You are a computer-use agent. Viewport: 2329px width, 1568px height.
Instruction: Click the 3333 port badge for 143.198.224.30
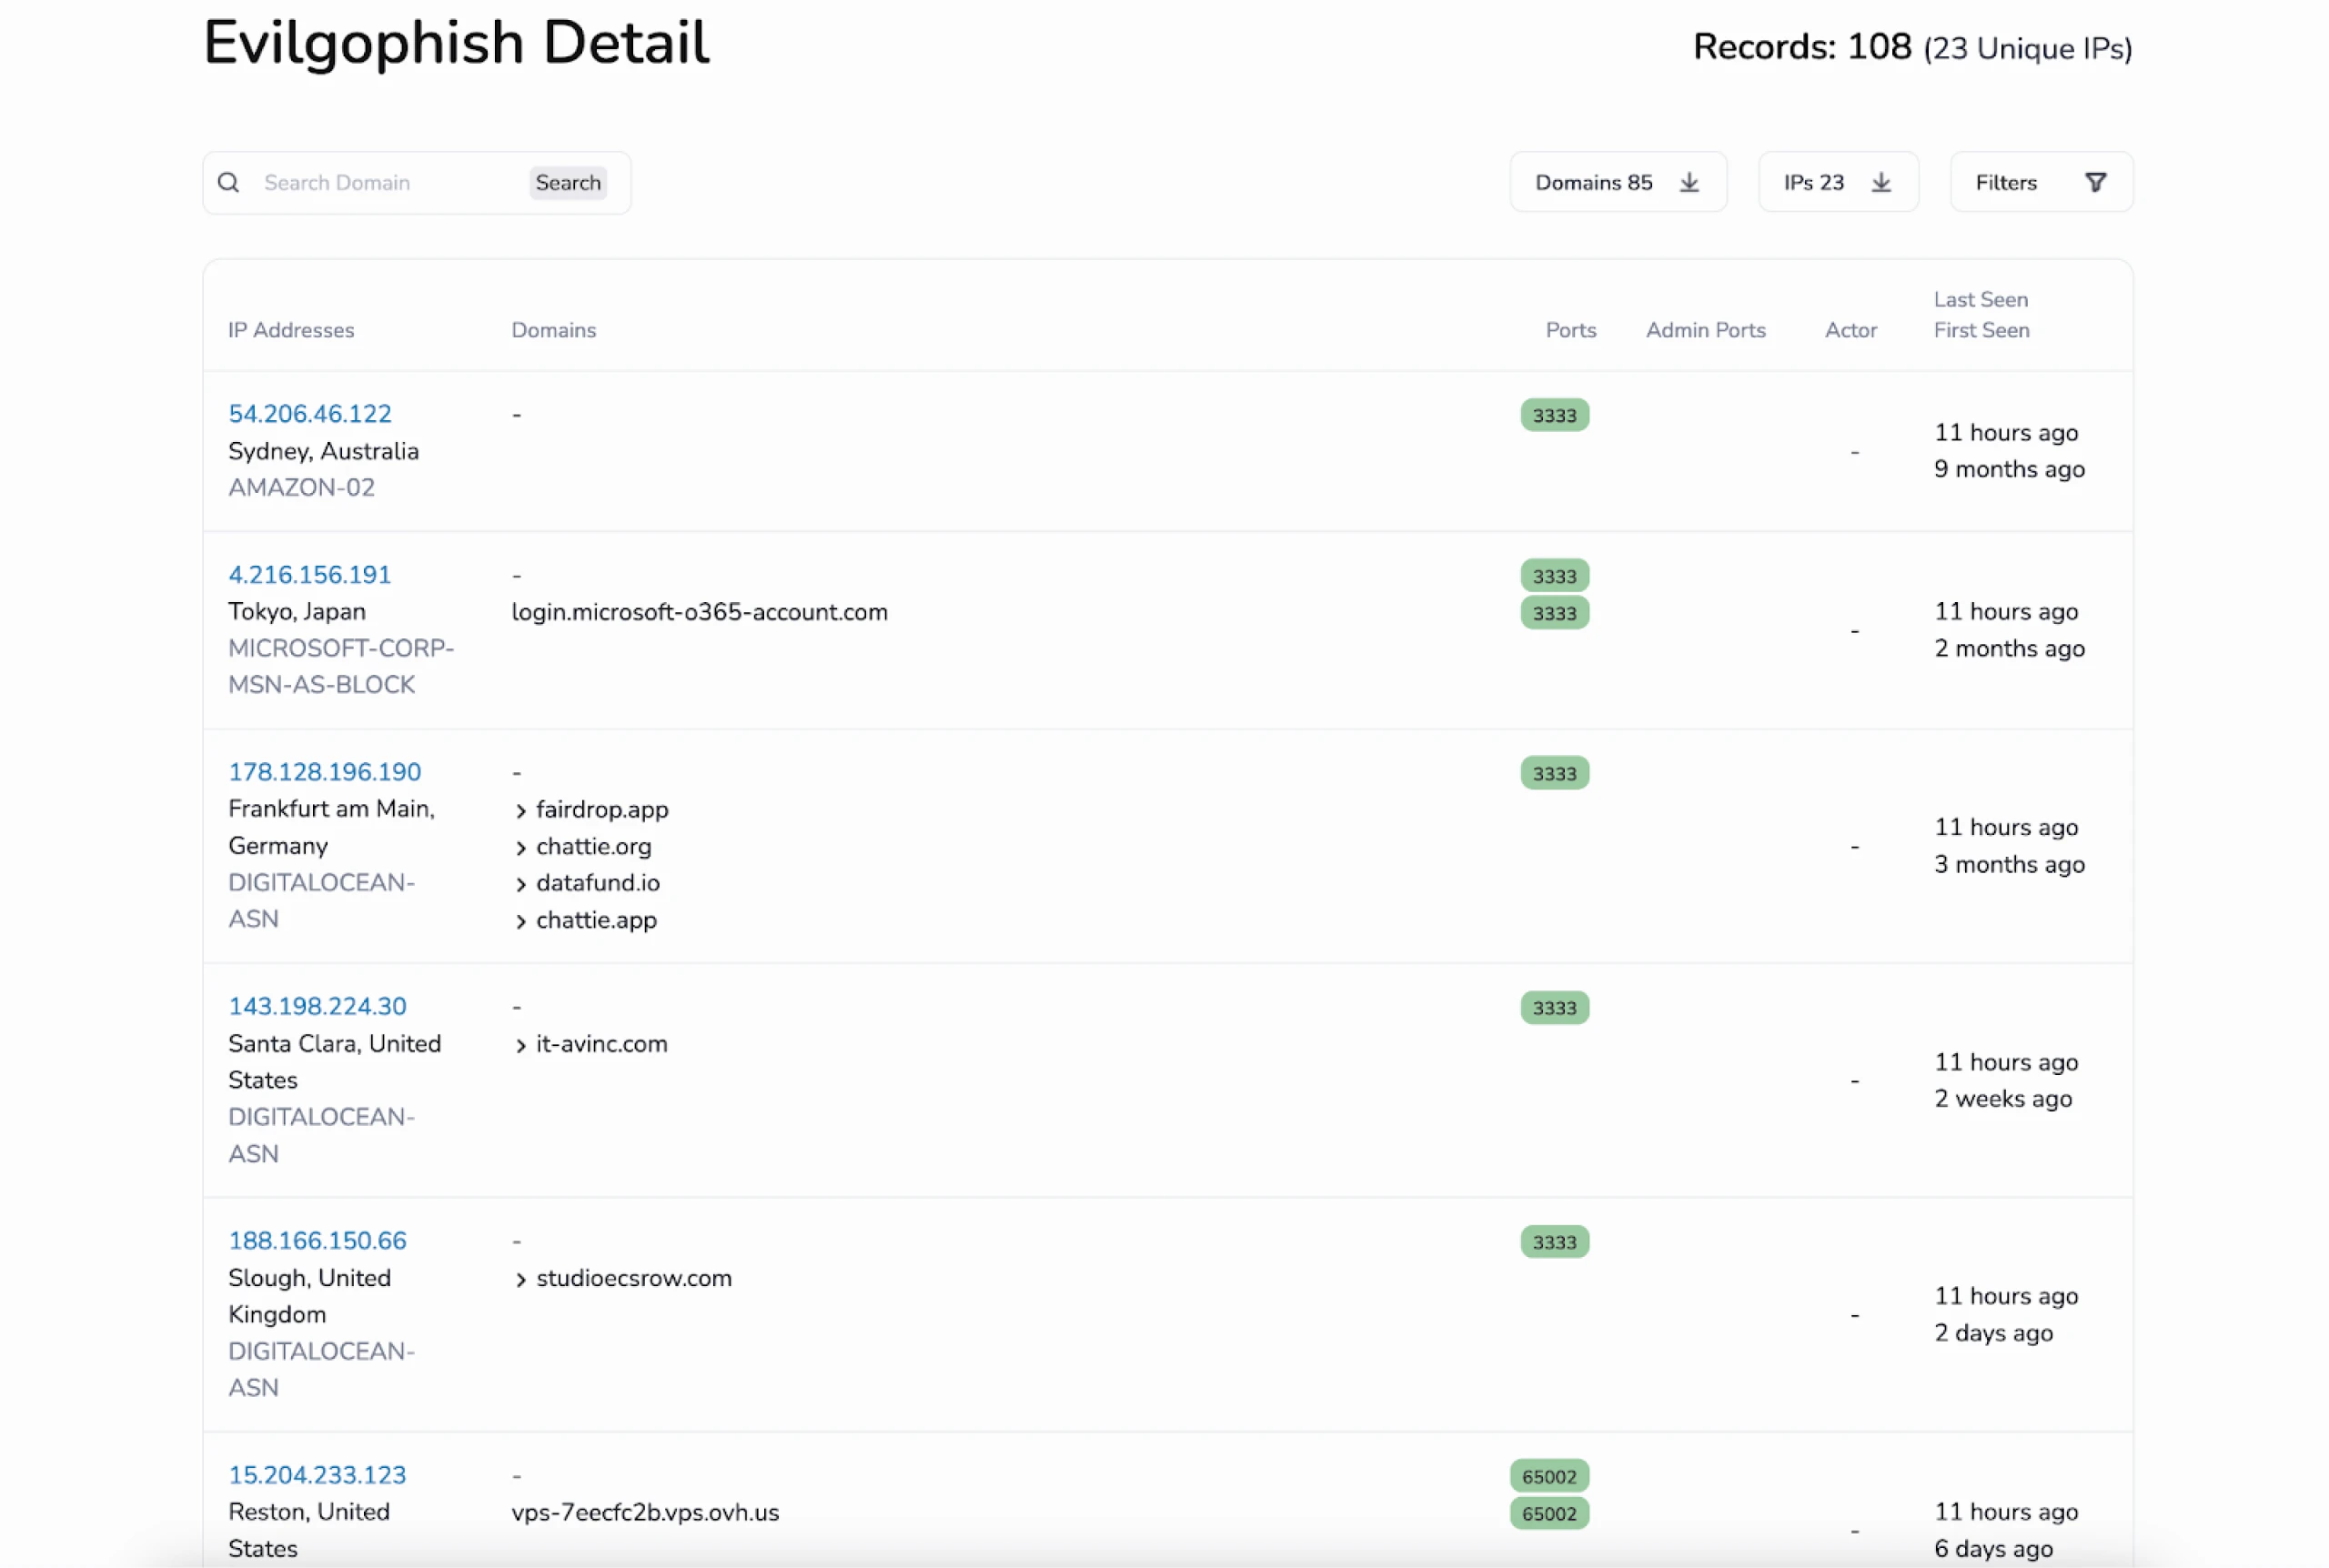[x=1555, y=1008]
